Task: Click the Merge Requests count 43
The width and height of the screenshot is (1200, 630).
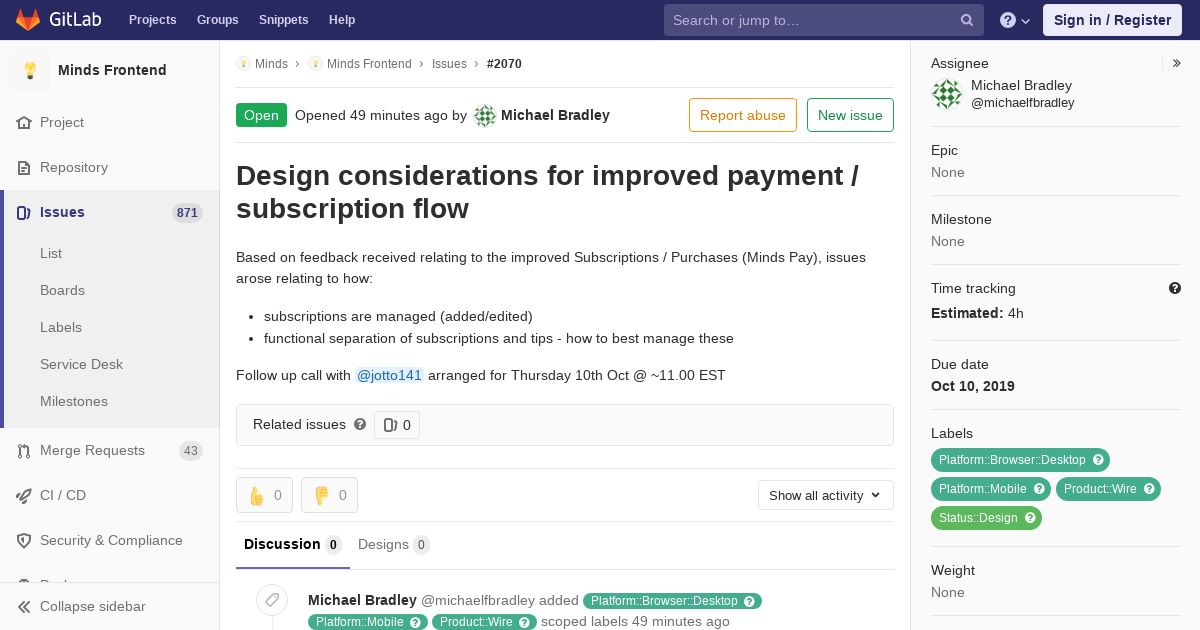Action: pos(191,450)
